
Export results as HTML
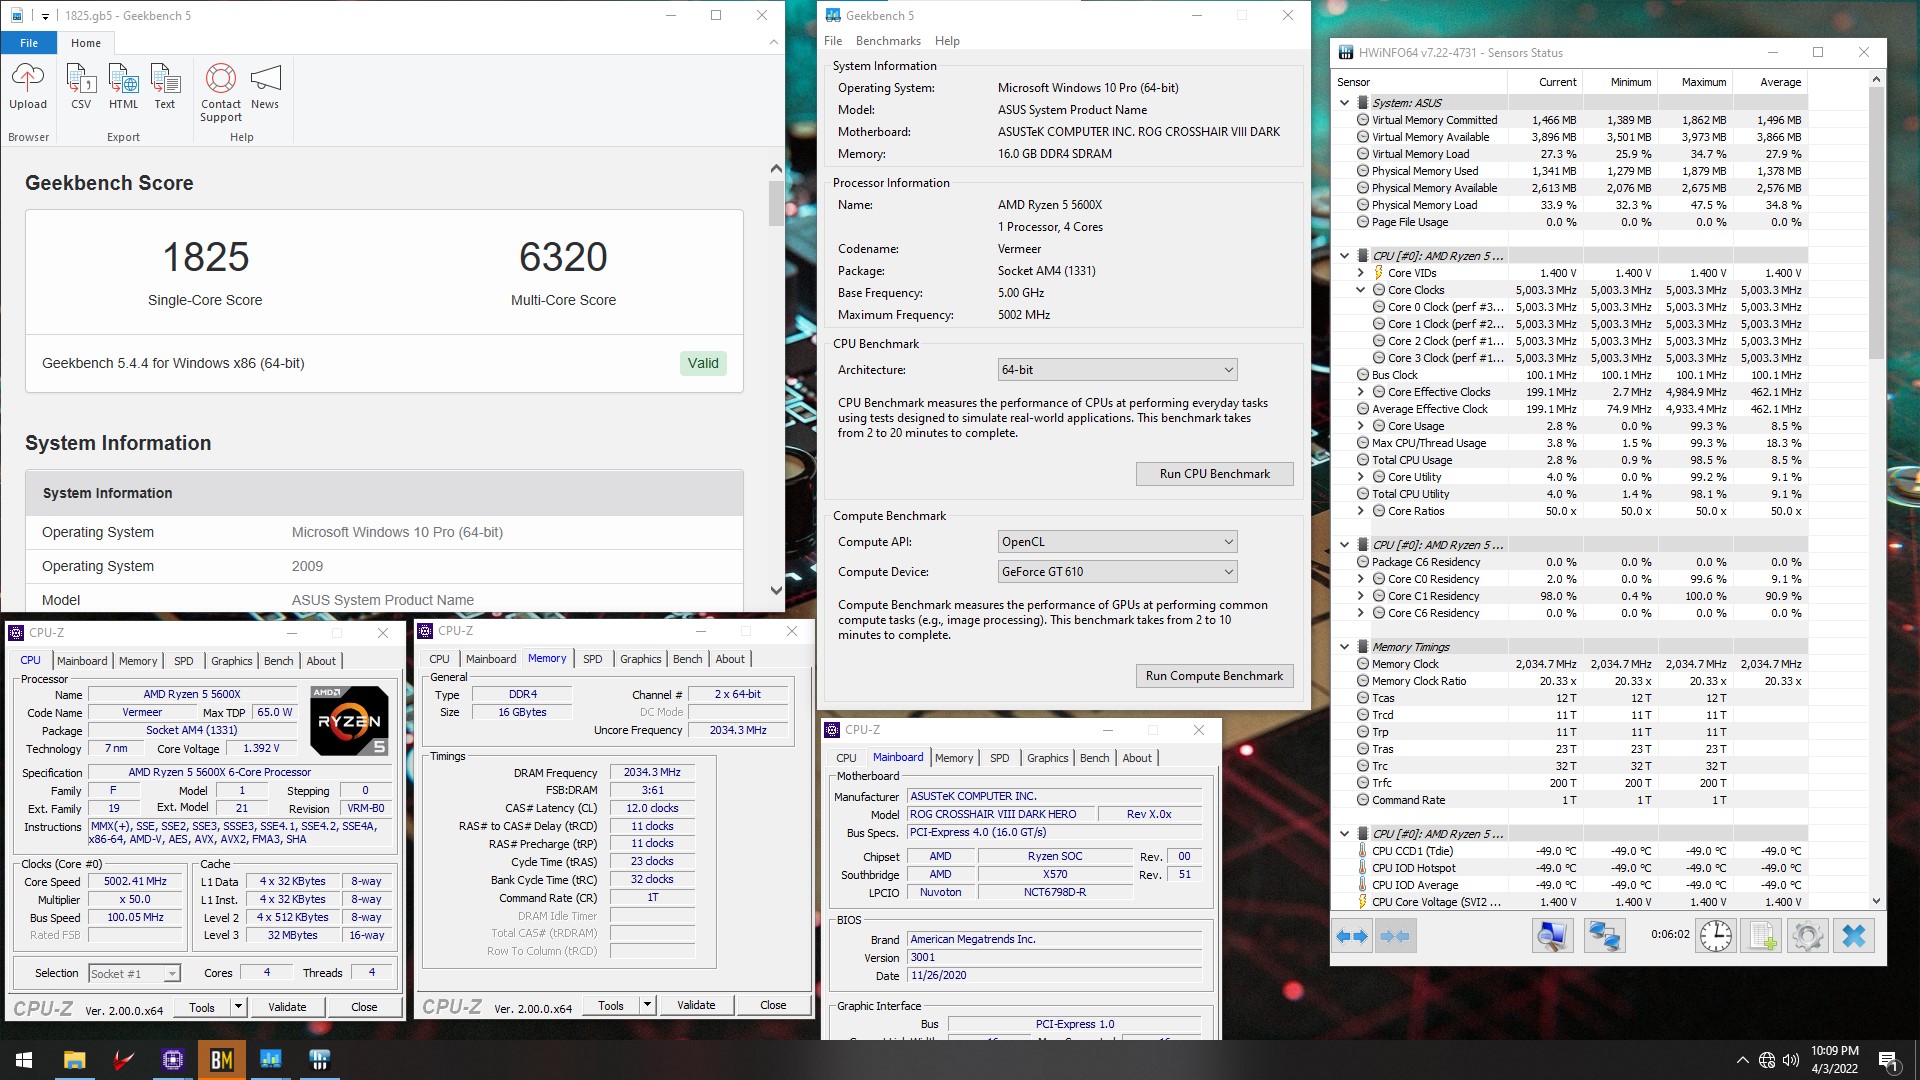point(123,86)
